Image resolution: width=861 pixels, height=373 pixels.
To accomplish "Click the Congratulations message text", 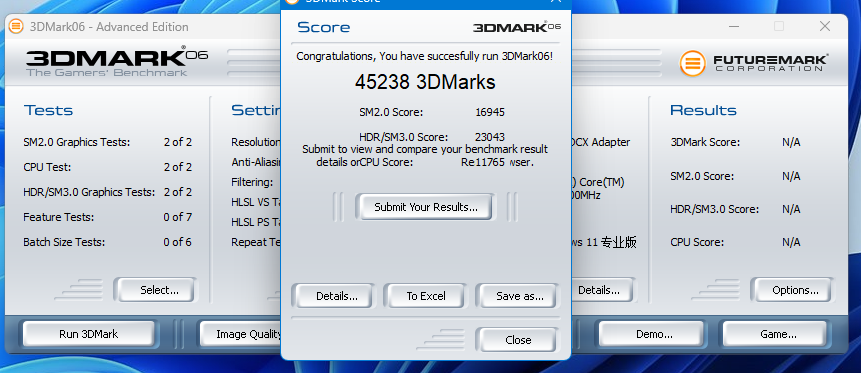I will click(424, 56).
